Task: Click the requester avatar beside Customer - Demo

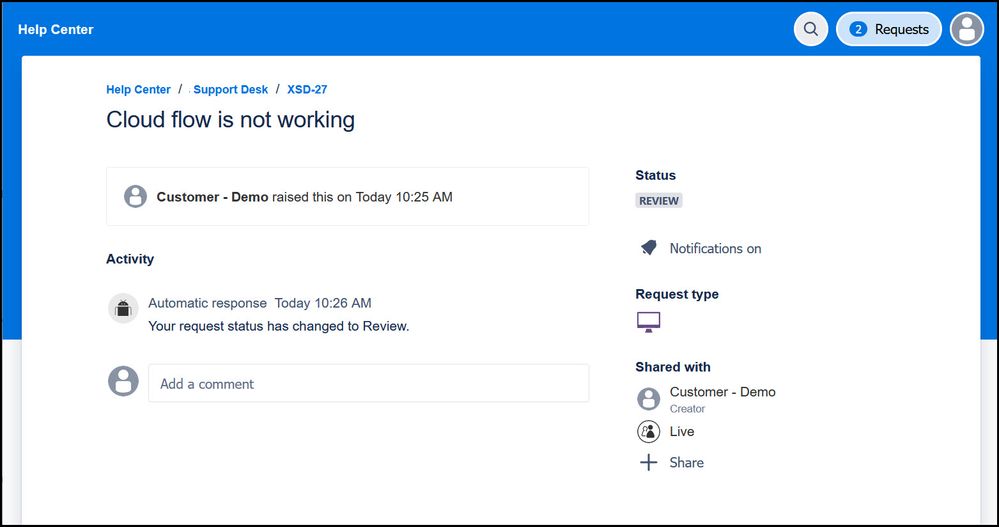Action: 135,197
